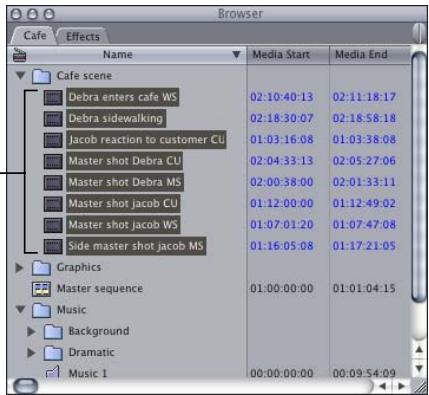The width and height of the screenshot is (429, 395).
Task: Click the Dramatic bin folder icon
Action: click(x=53, y=353)
